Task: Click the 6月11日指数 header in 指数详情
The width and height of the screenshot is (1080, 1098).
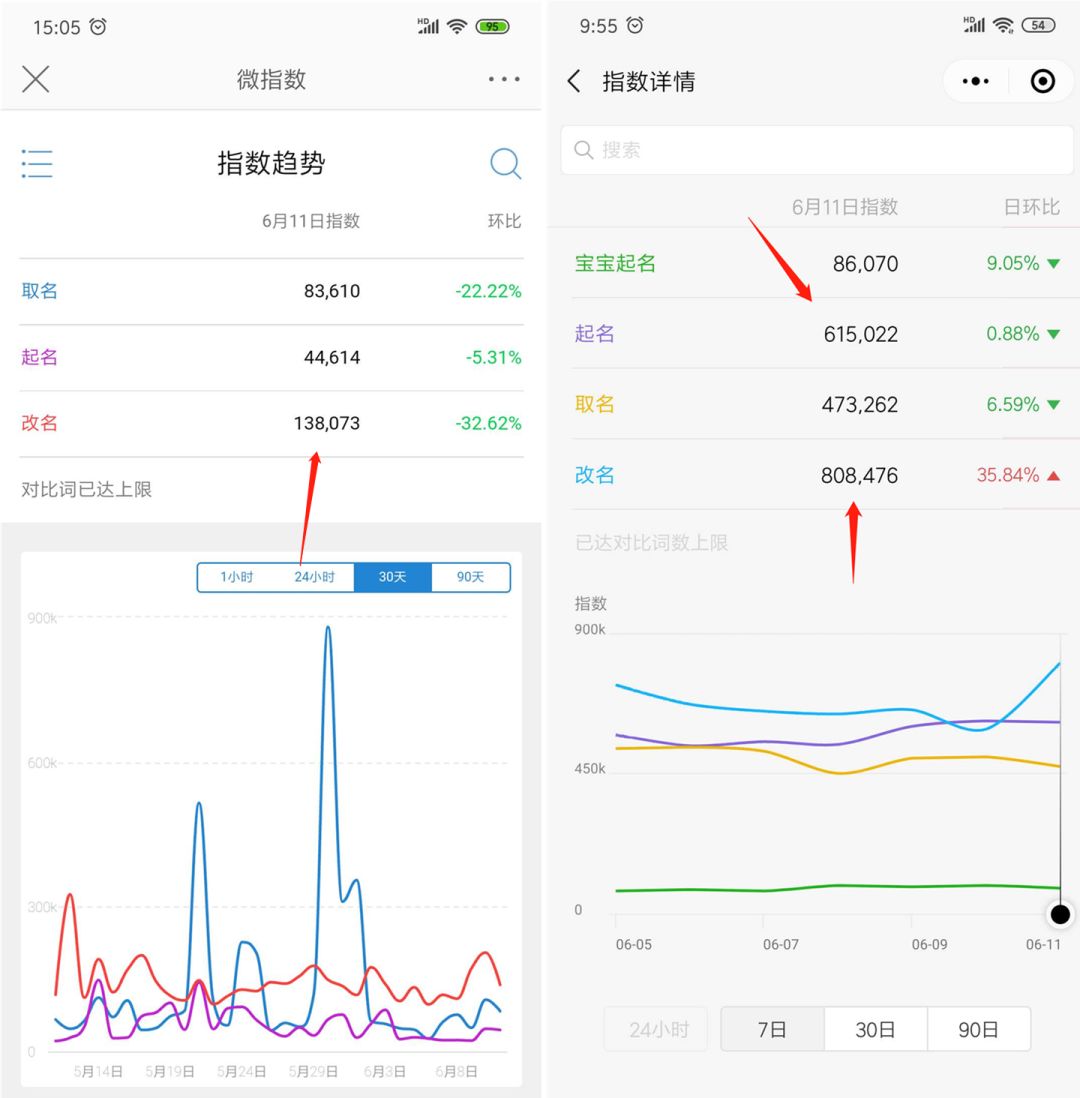Action: (845, 207)
